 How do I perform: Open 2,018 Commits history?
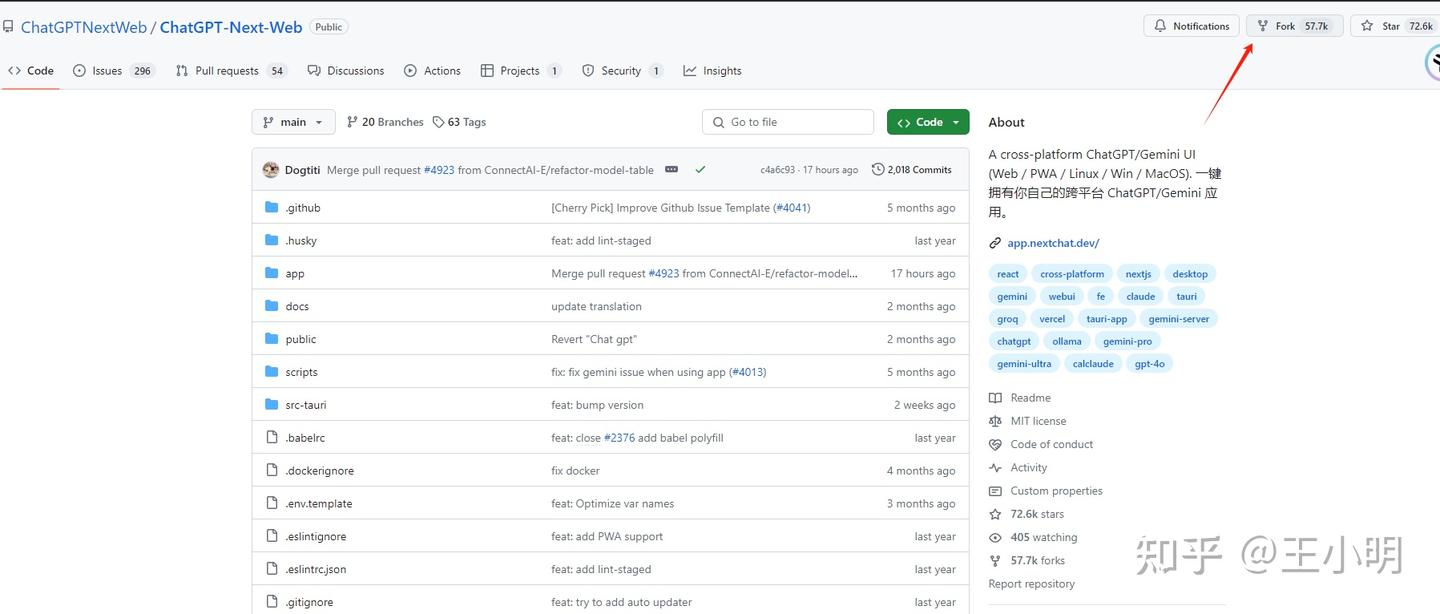pos(911,170)
